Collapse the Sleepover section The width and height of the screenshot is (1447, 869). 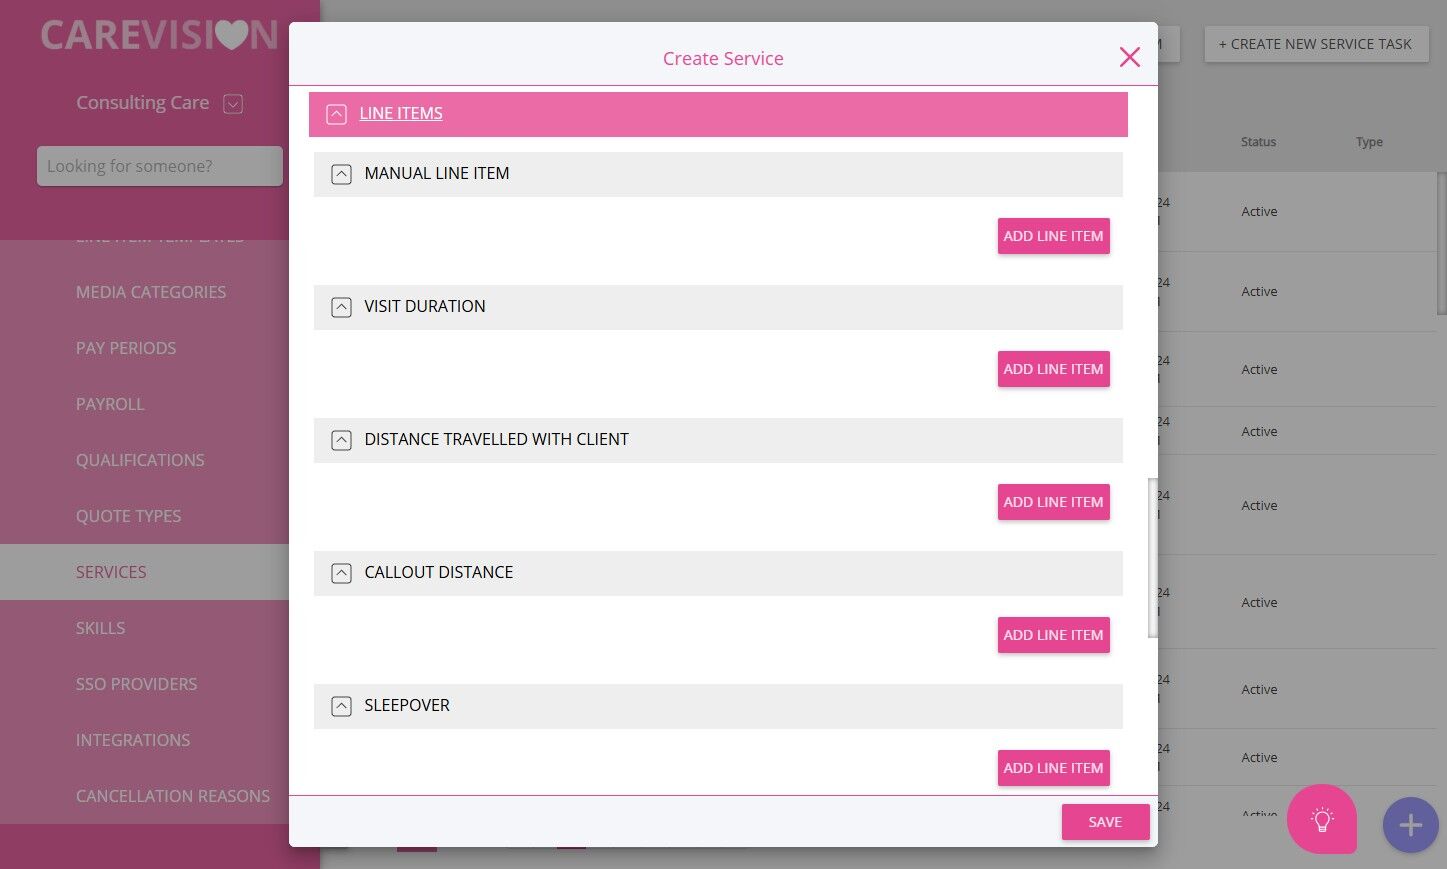[x=341, y=706]
